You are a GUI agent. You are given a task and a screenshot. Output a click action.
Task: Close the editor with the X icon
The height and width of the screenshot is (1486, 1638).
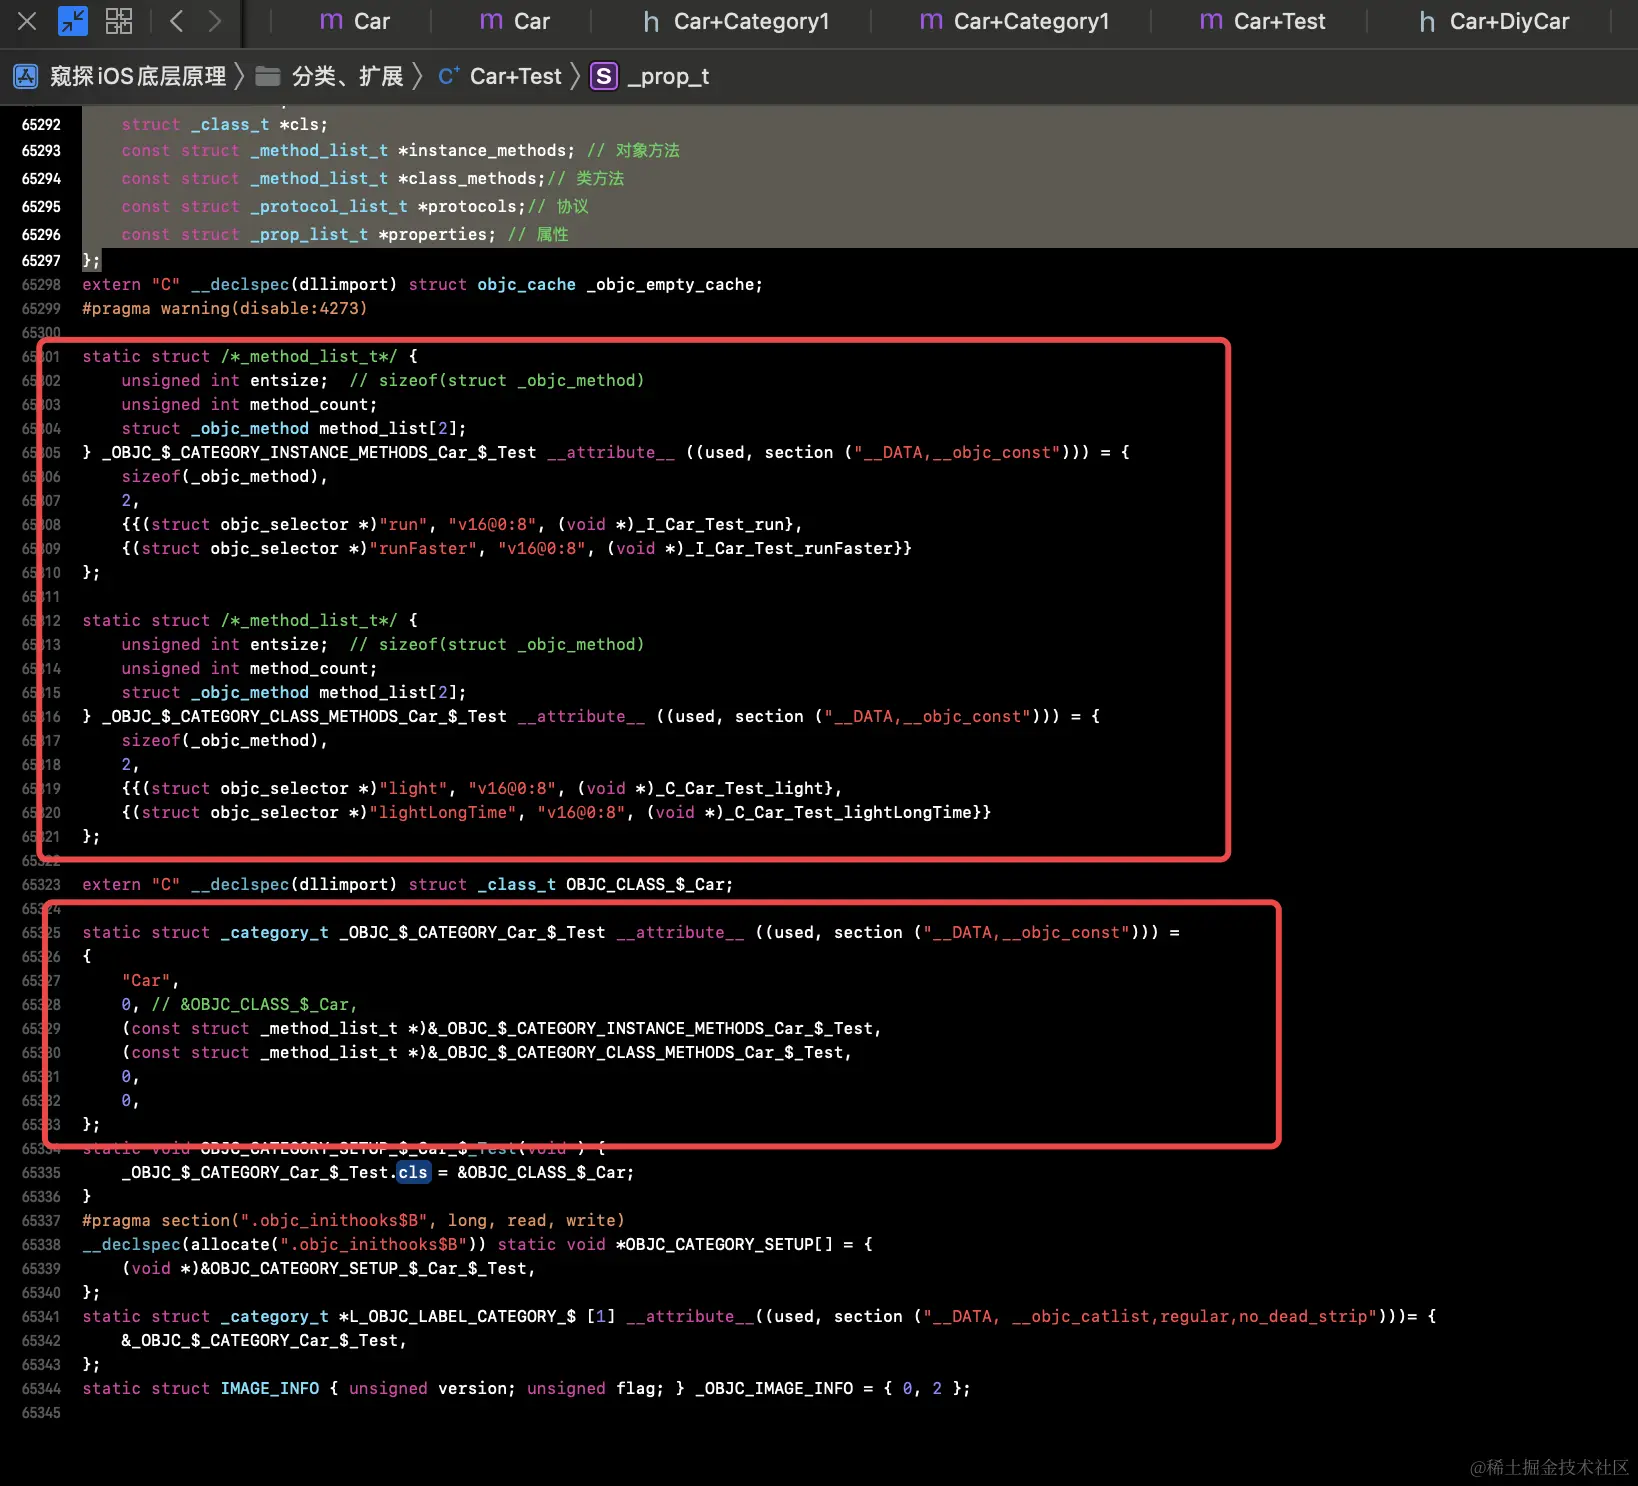[27, 21]
